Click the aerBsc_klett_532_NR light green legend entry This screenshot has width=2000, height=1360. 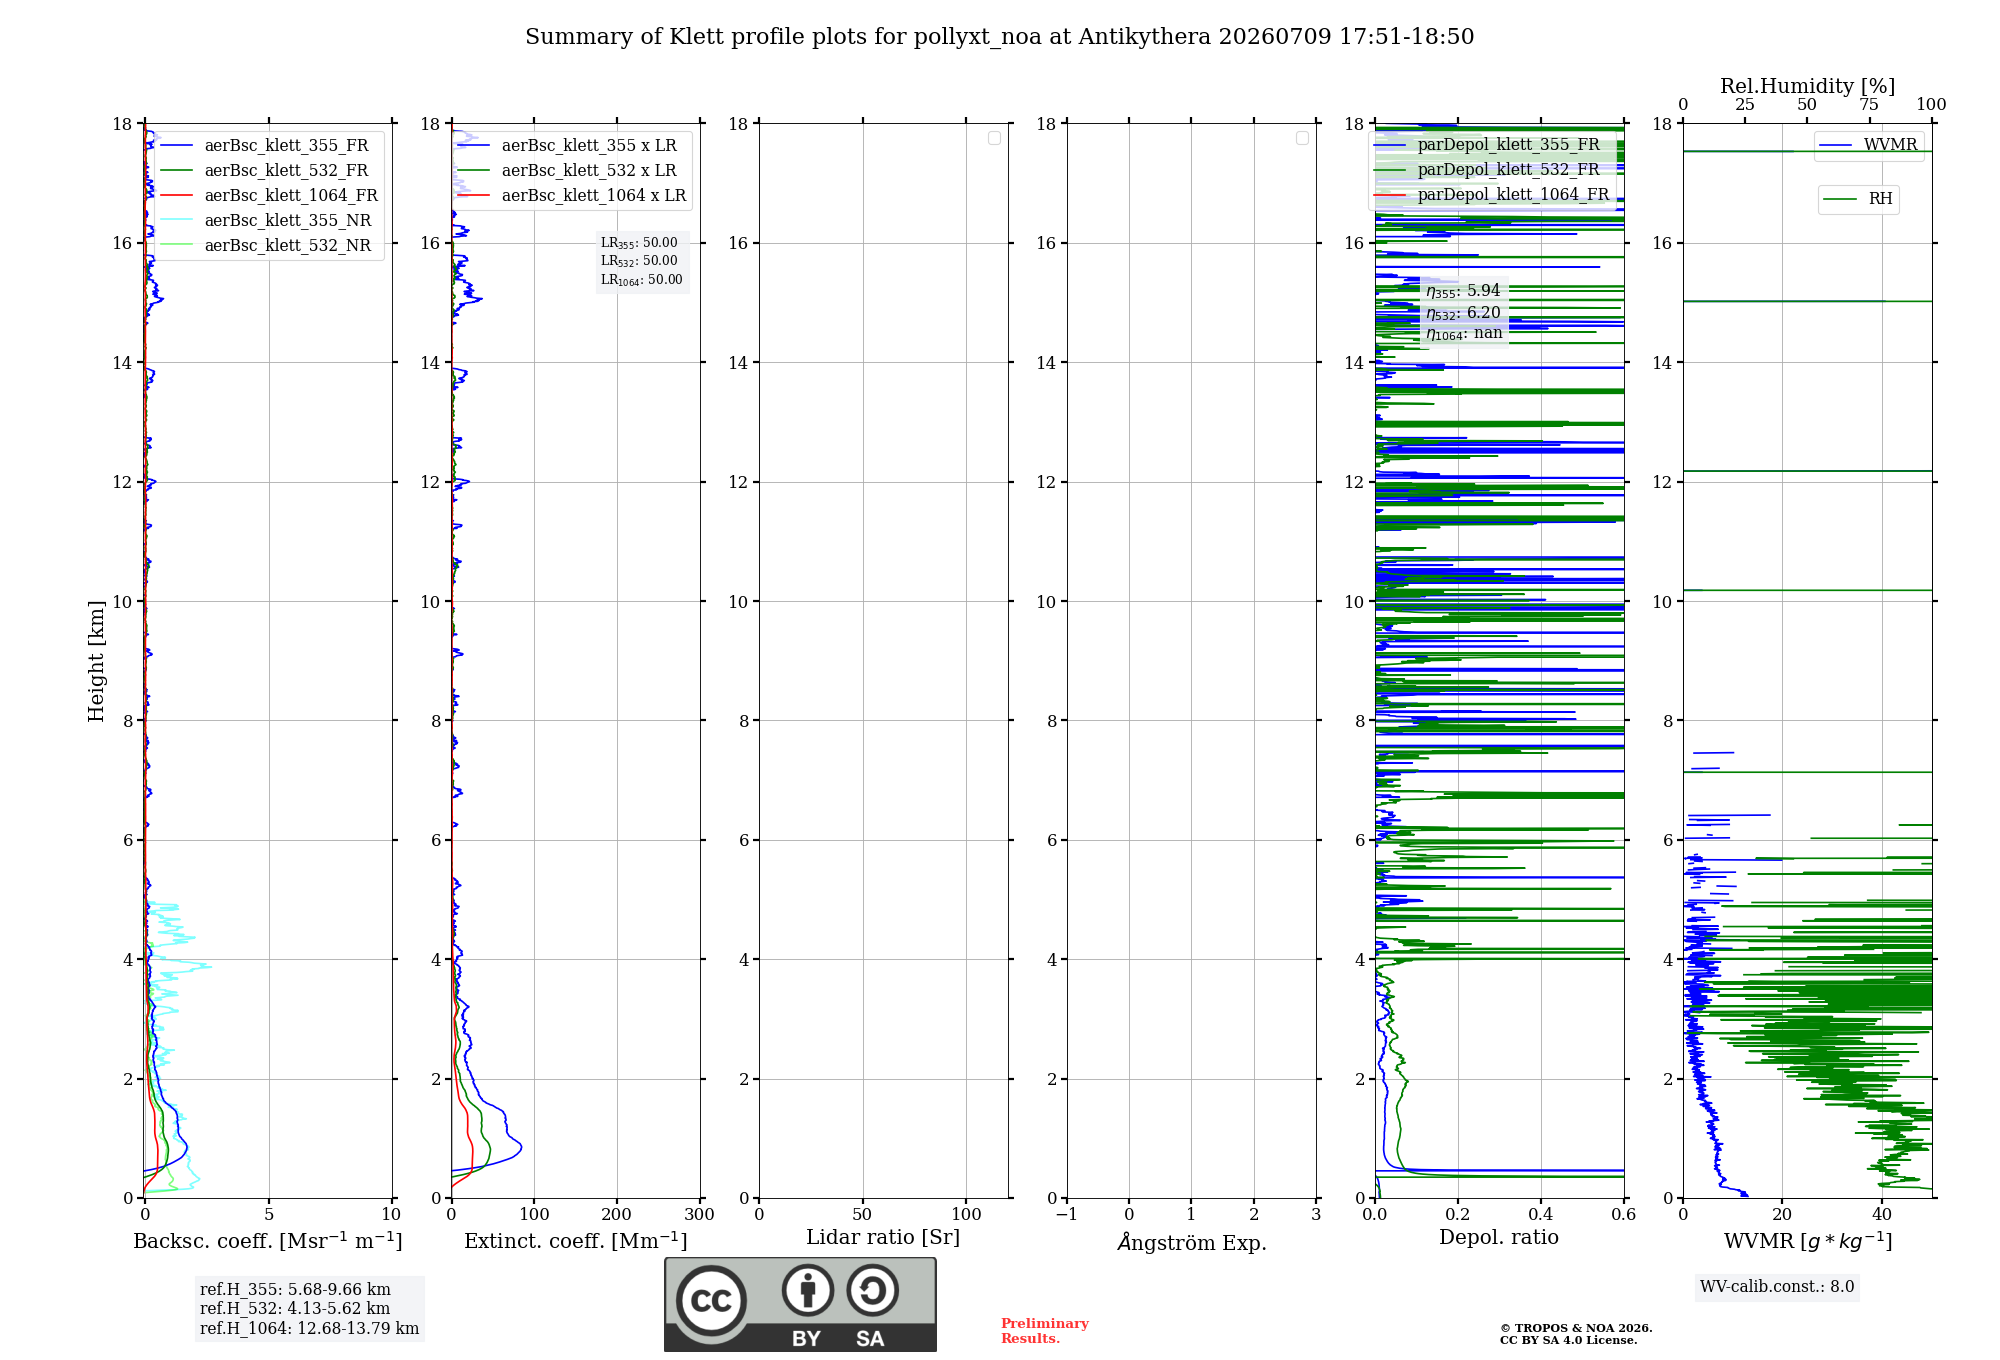coord(266,246)
